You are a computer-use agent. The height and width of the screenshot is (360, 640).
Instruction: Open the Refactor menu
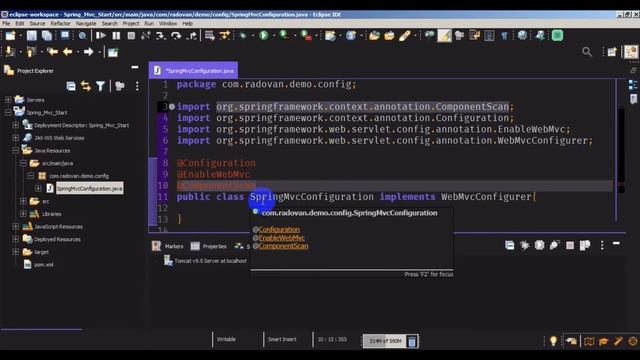click(x=60, y=23)
